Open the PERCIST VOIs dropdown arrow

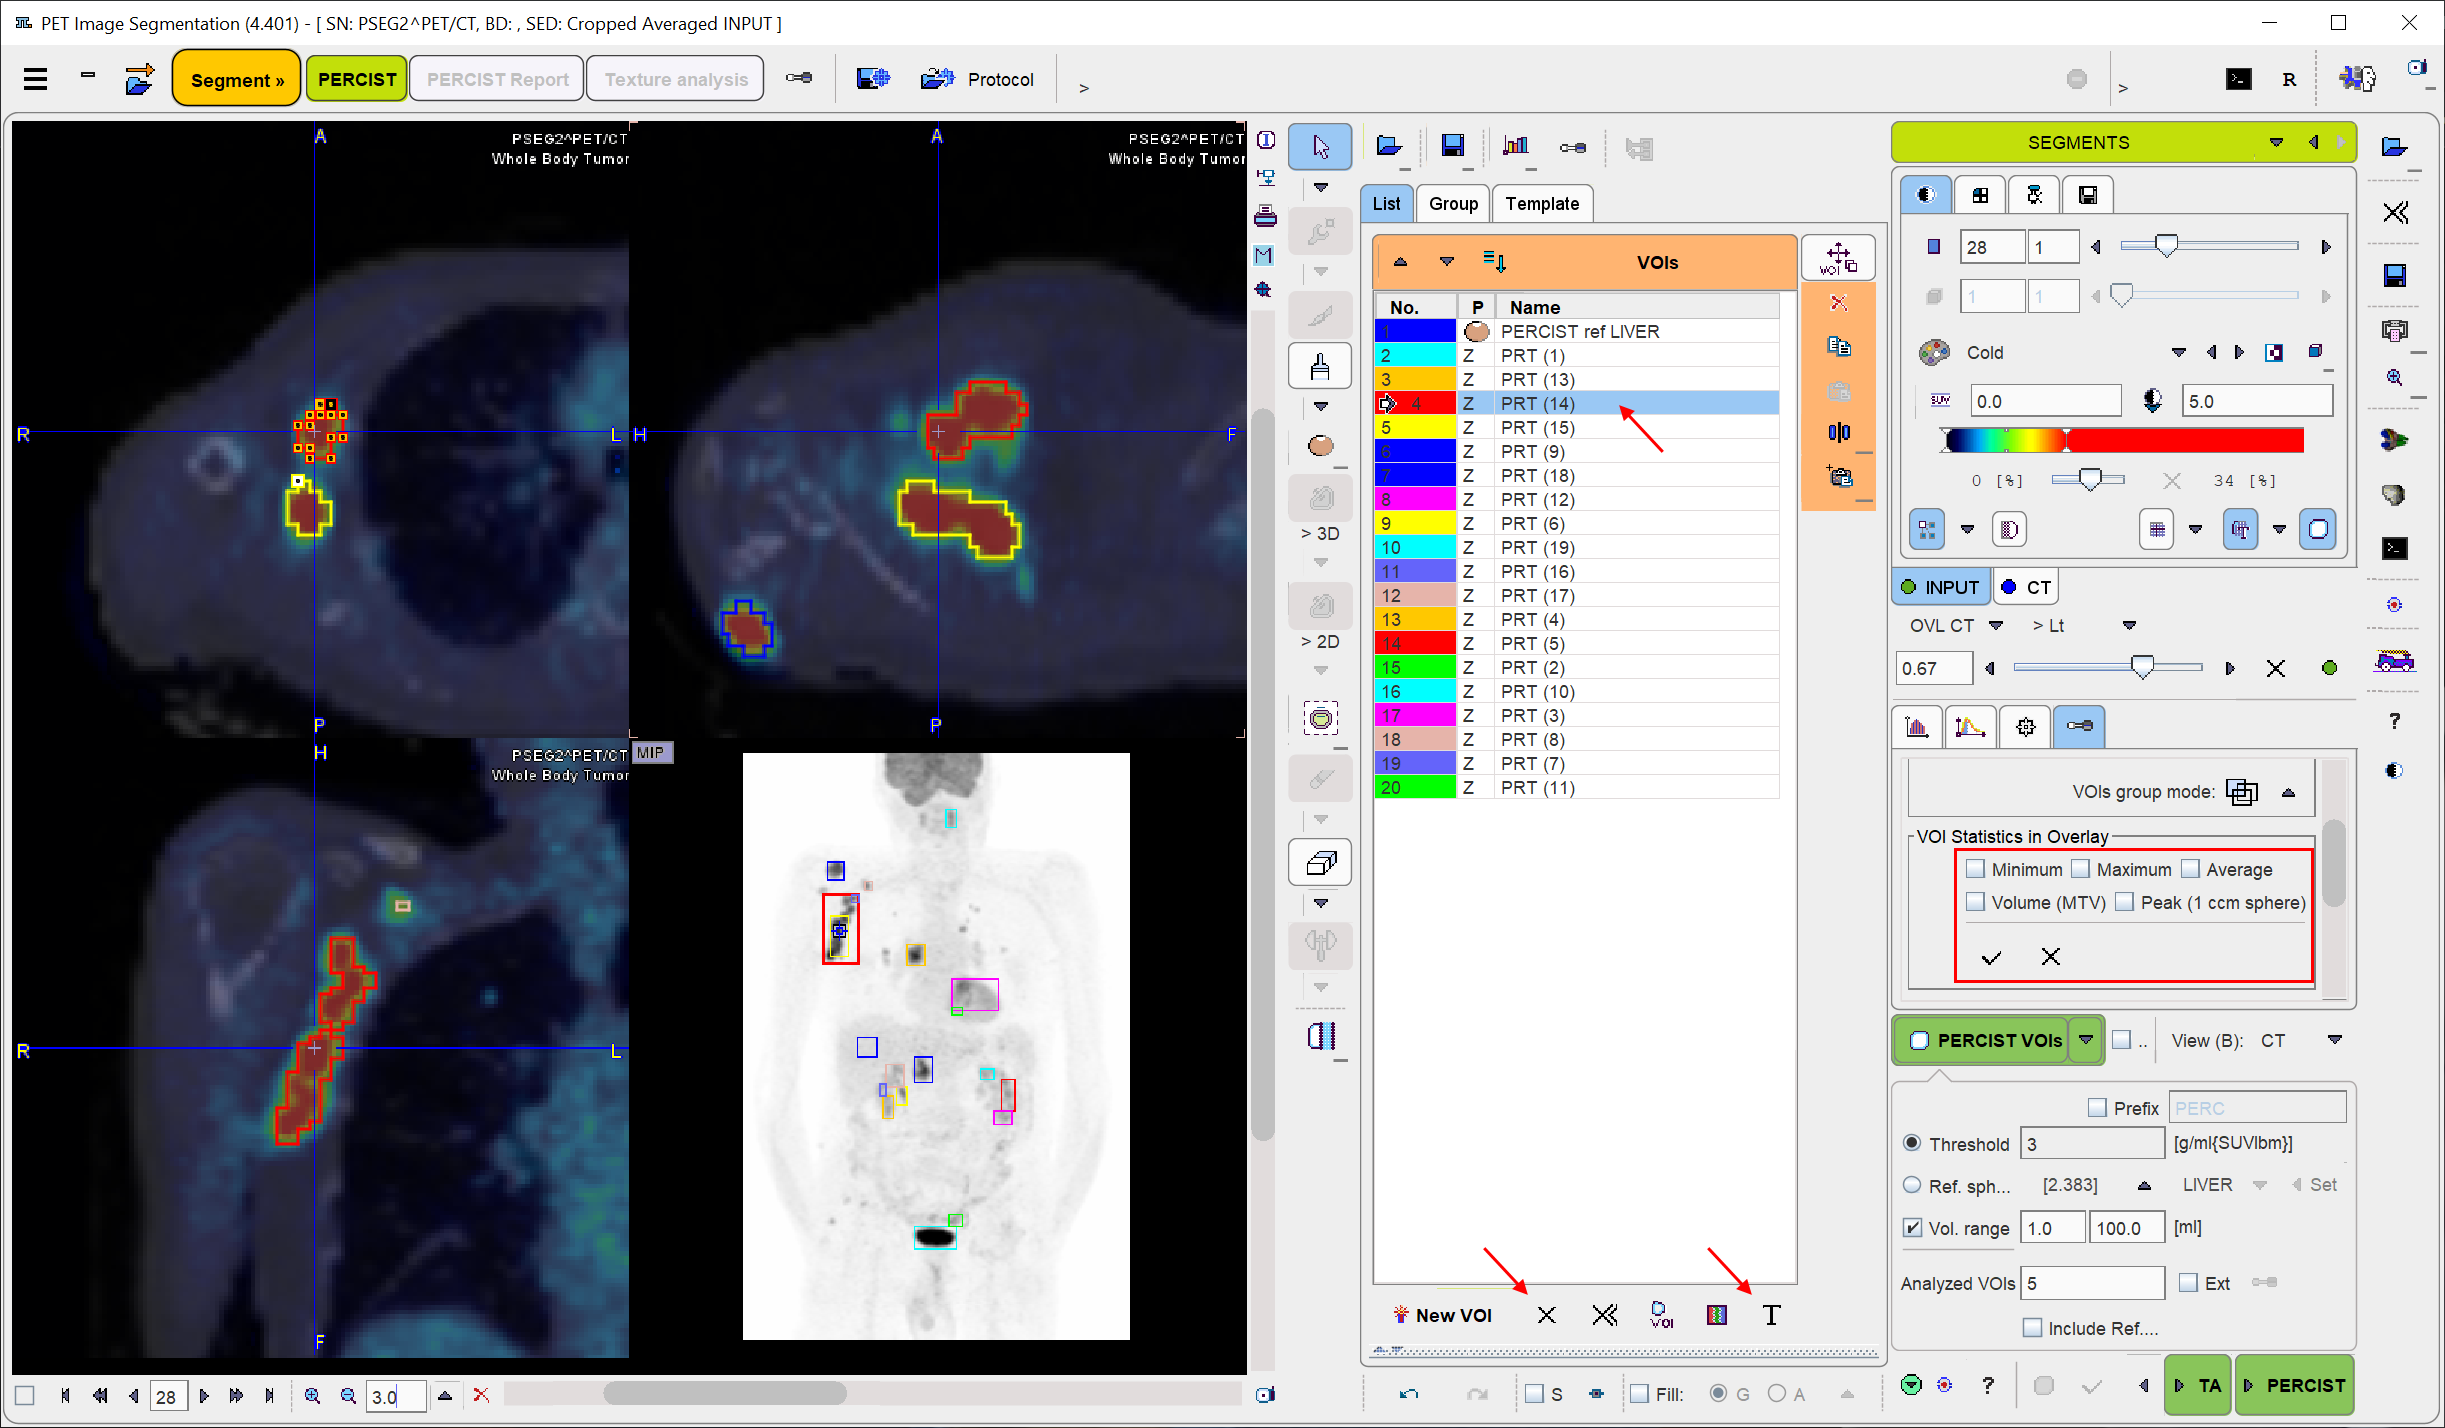tap(2086, 1040)
